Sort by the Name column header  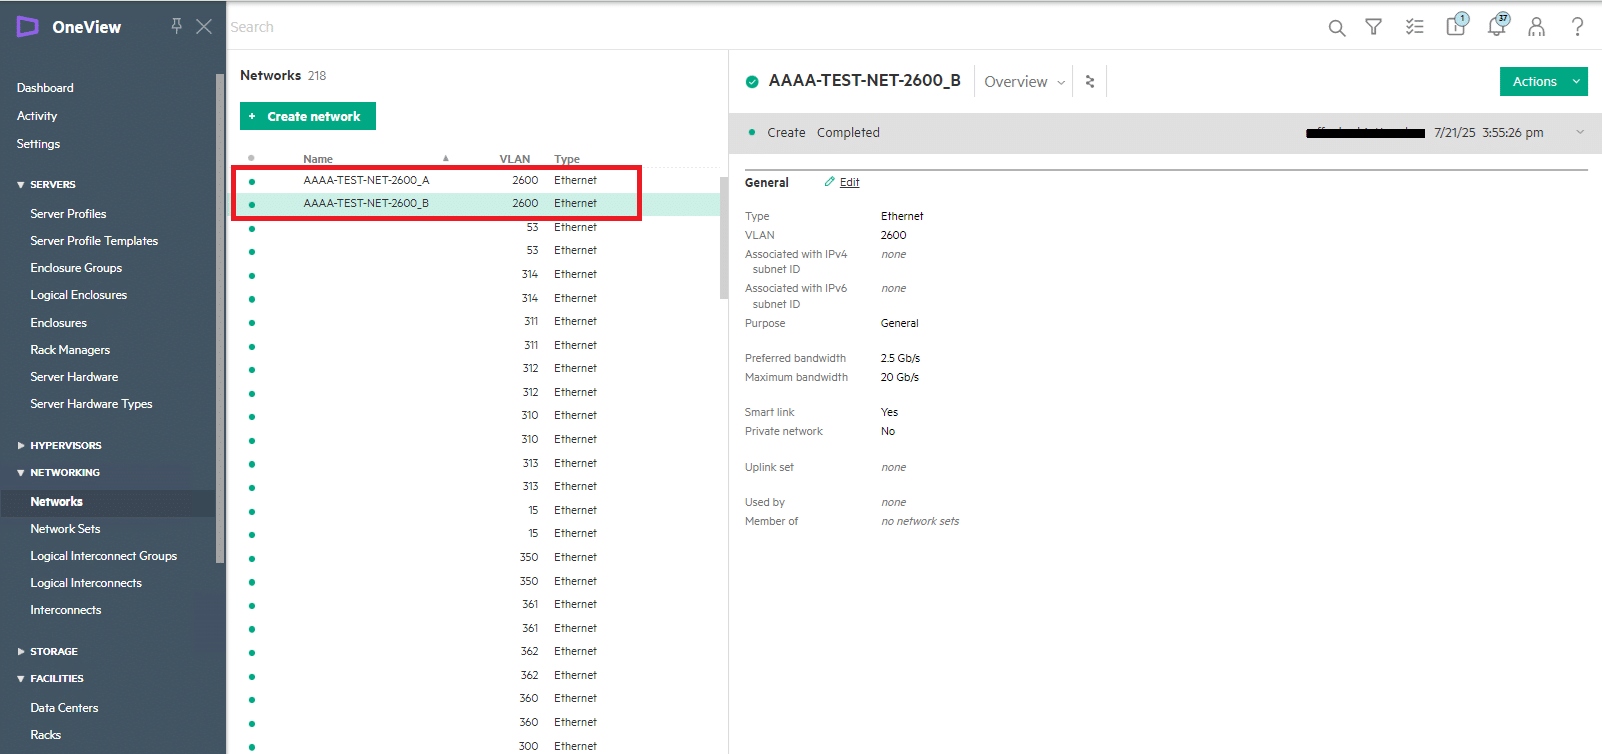(x=318, y=159)
